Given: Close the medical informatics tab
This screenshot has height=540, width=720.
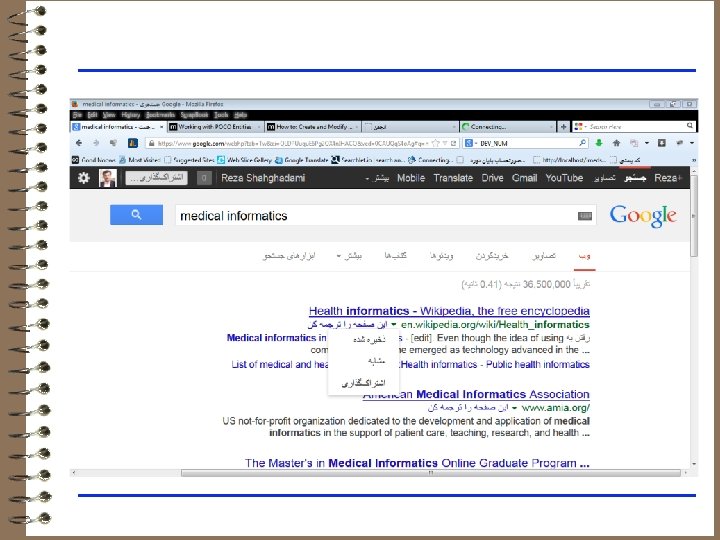Looking at the screenshot, I should pos(162,127).
